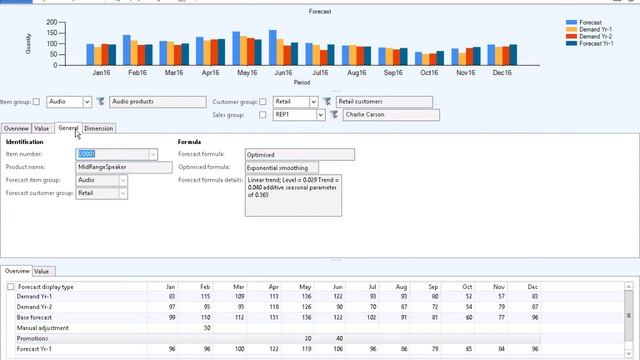640x360 pixels.
Task: Click the Forecast Yr-1 legend swatch
Action: [571, 43]
